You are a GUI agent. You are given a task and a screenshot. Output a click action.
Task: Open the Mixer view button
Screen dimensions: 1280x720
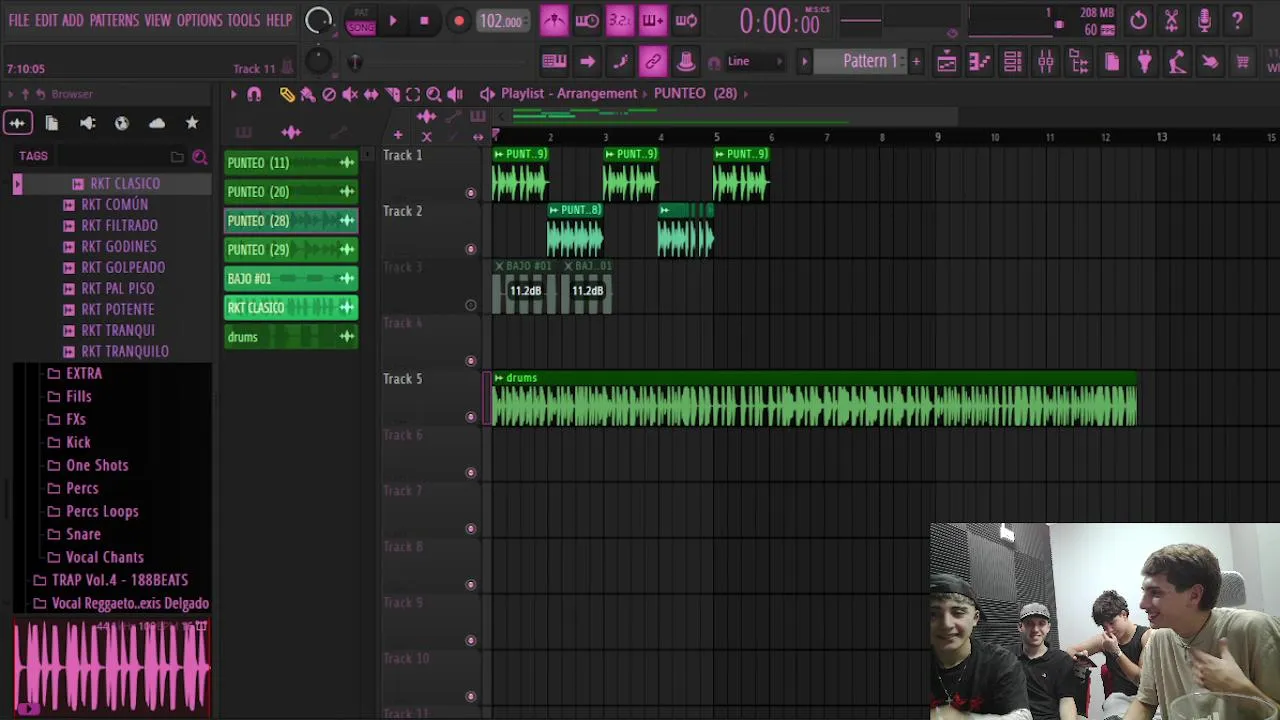(1045, 62)
